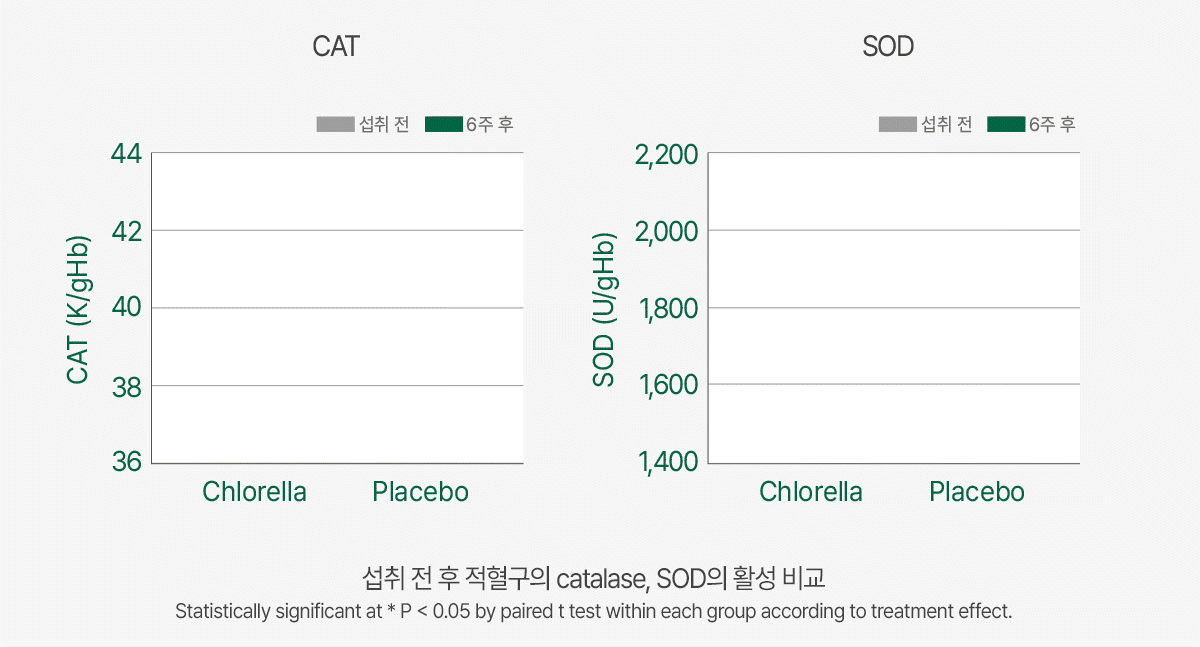Click the gray 섭취 전 swatch in SOD legend
This screenshot has width=1200, height=647.
[898, 125]
